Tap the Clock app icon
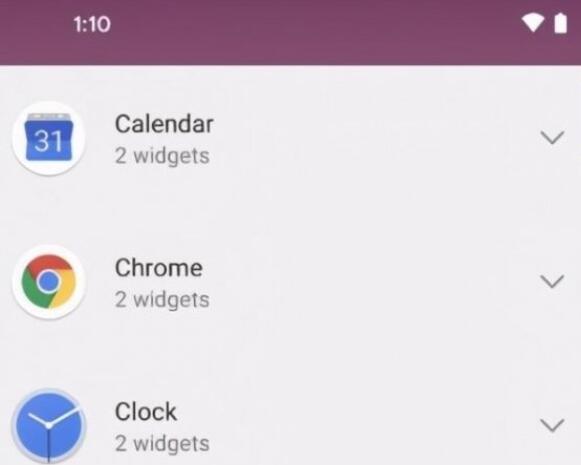Image resolution: width=581 pixels, height=465 pixels. click(49, 425)
